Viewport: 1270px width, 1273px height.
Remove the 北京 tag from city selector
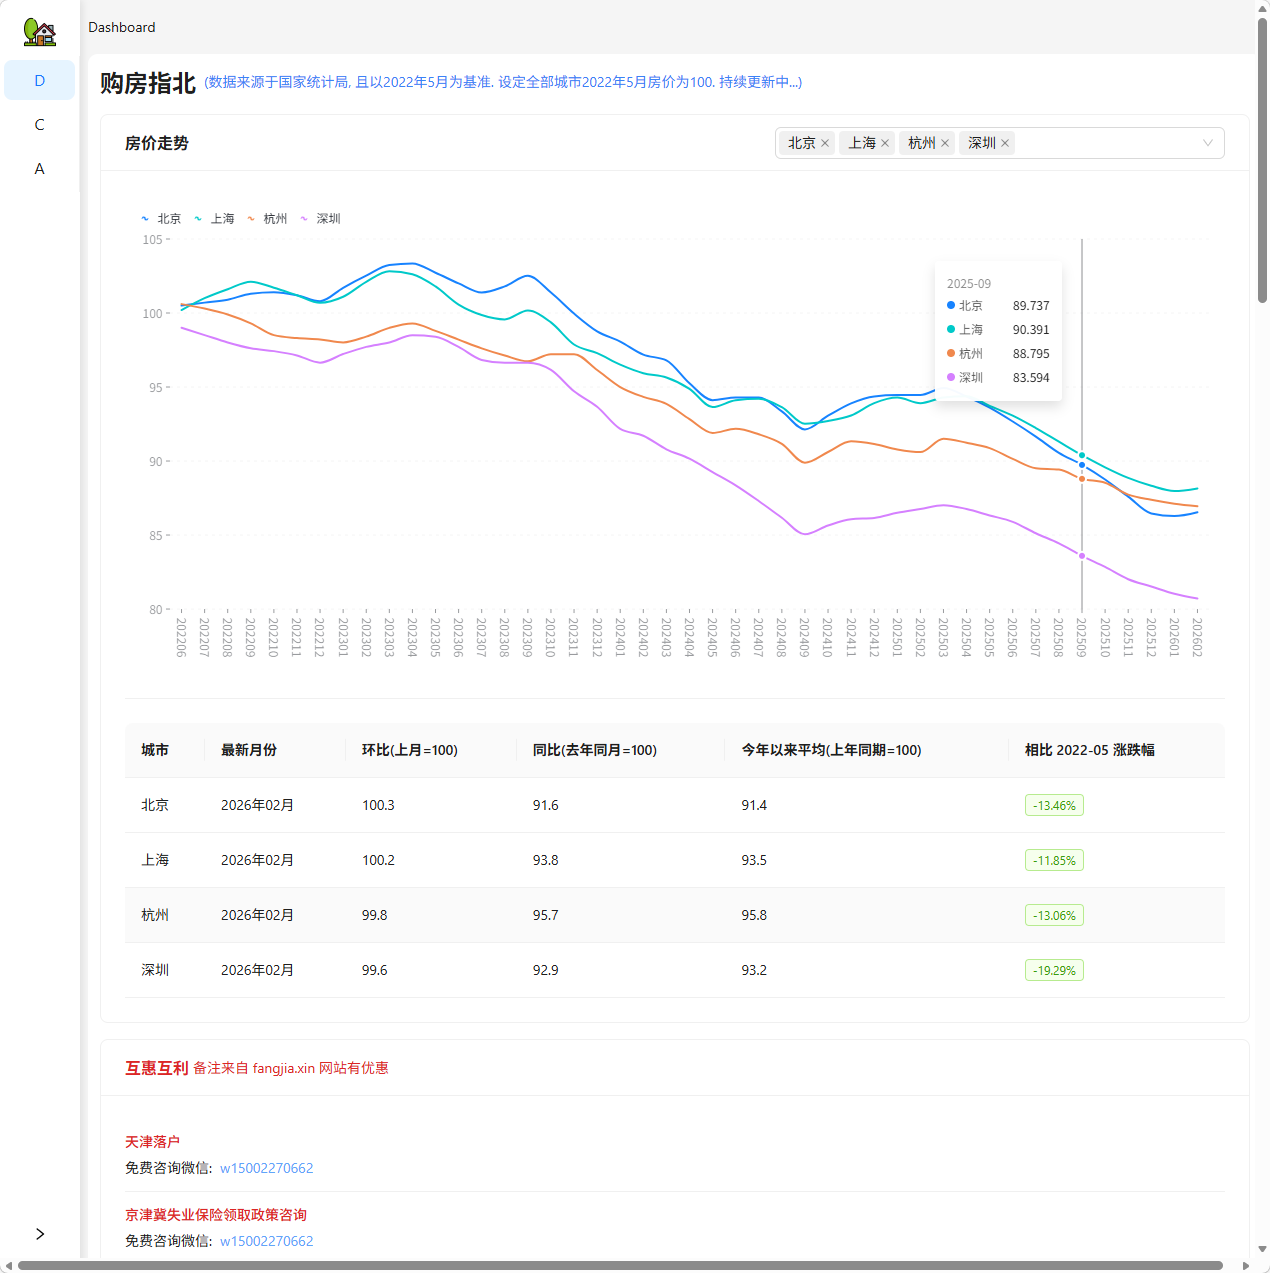(x=825, y=143)
